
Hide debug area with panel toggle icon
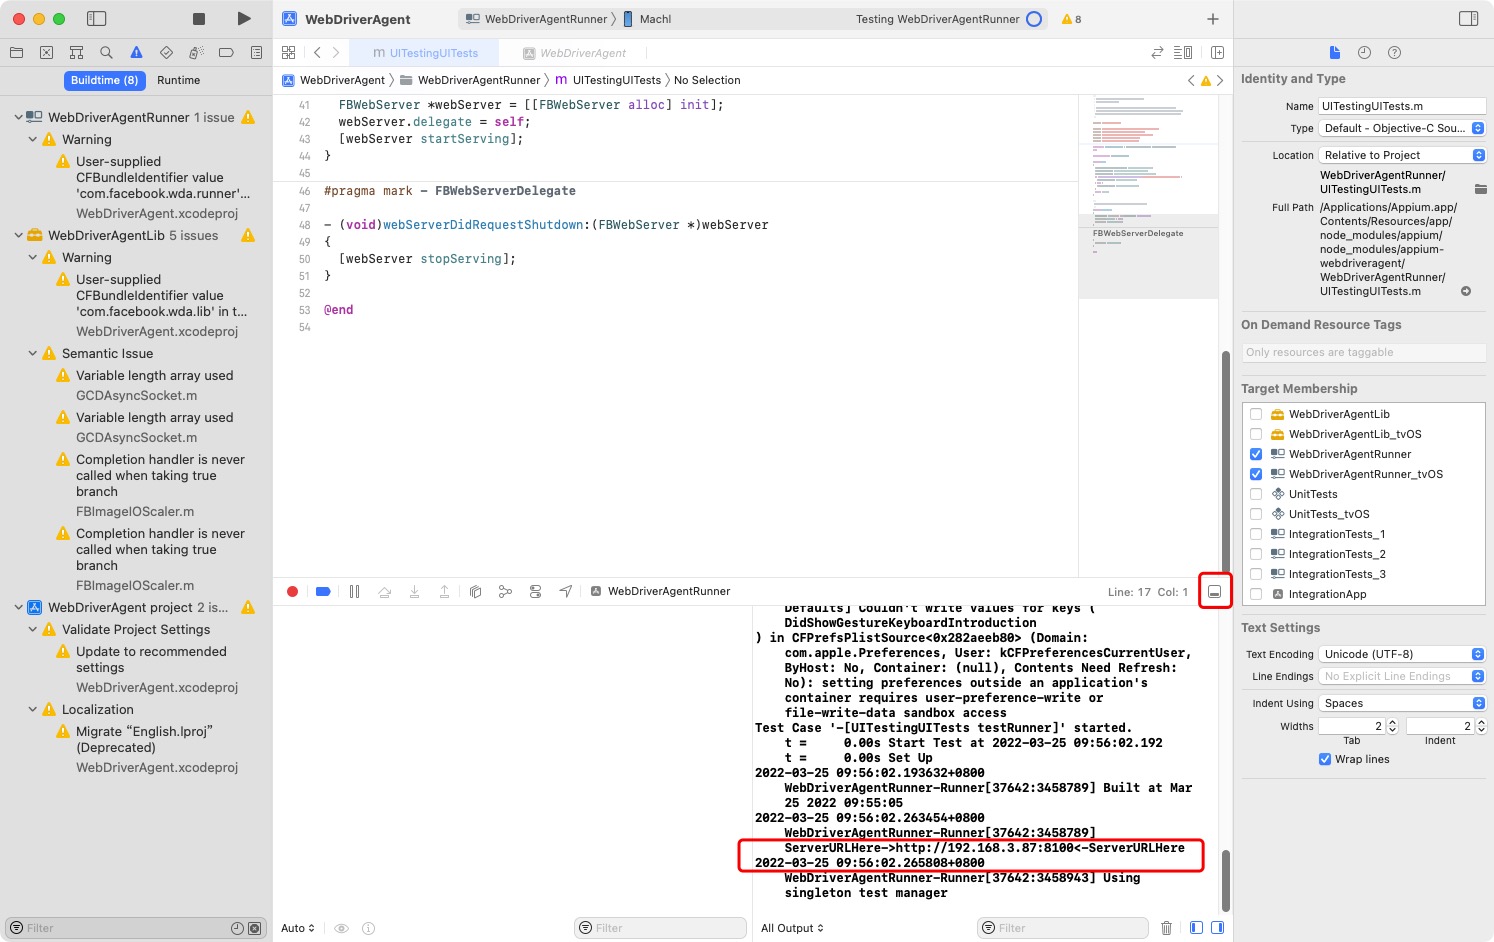click(x=1215, y=591)
